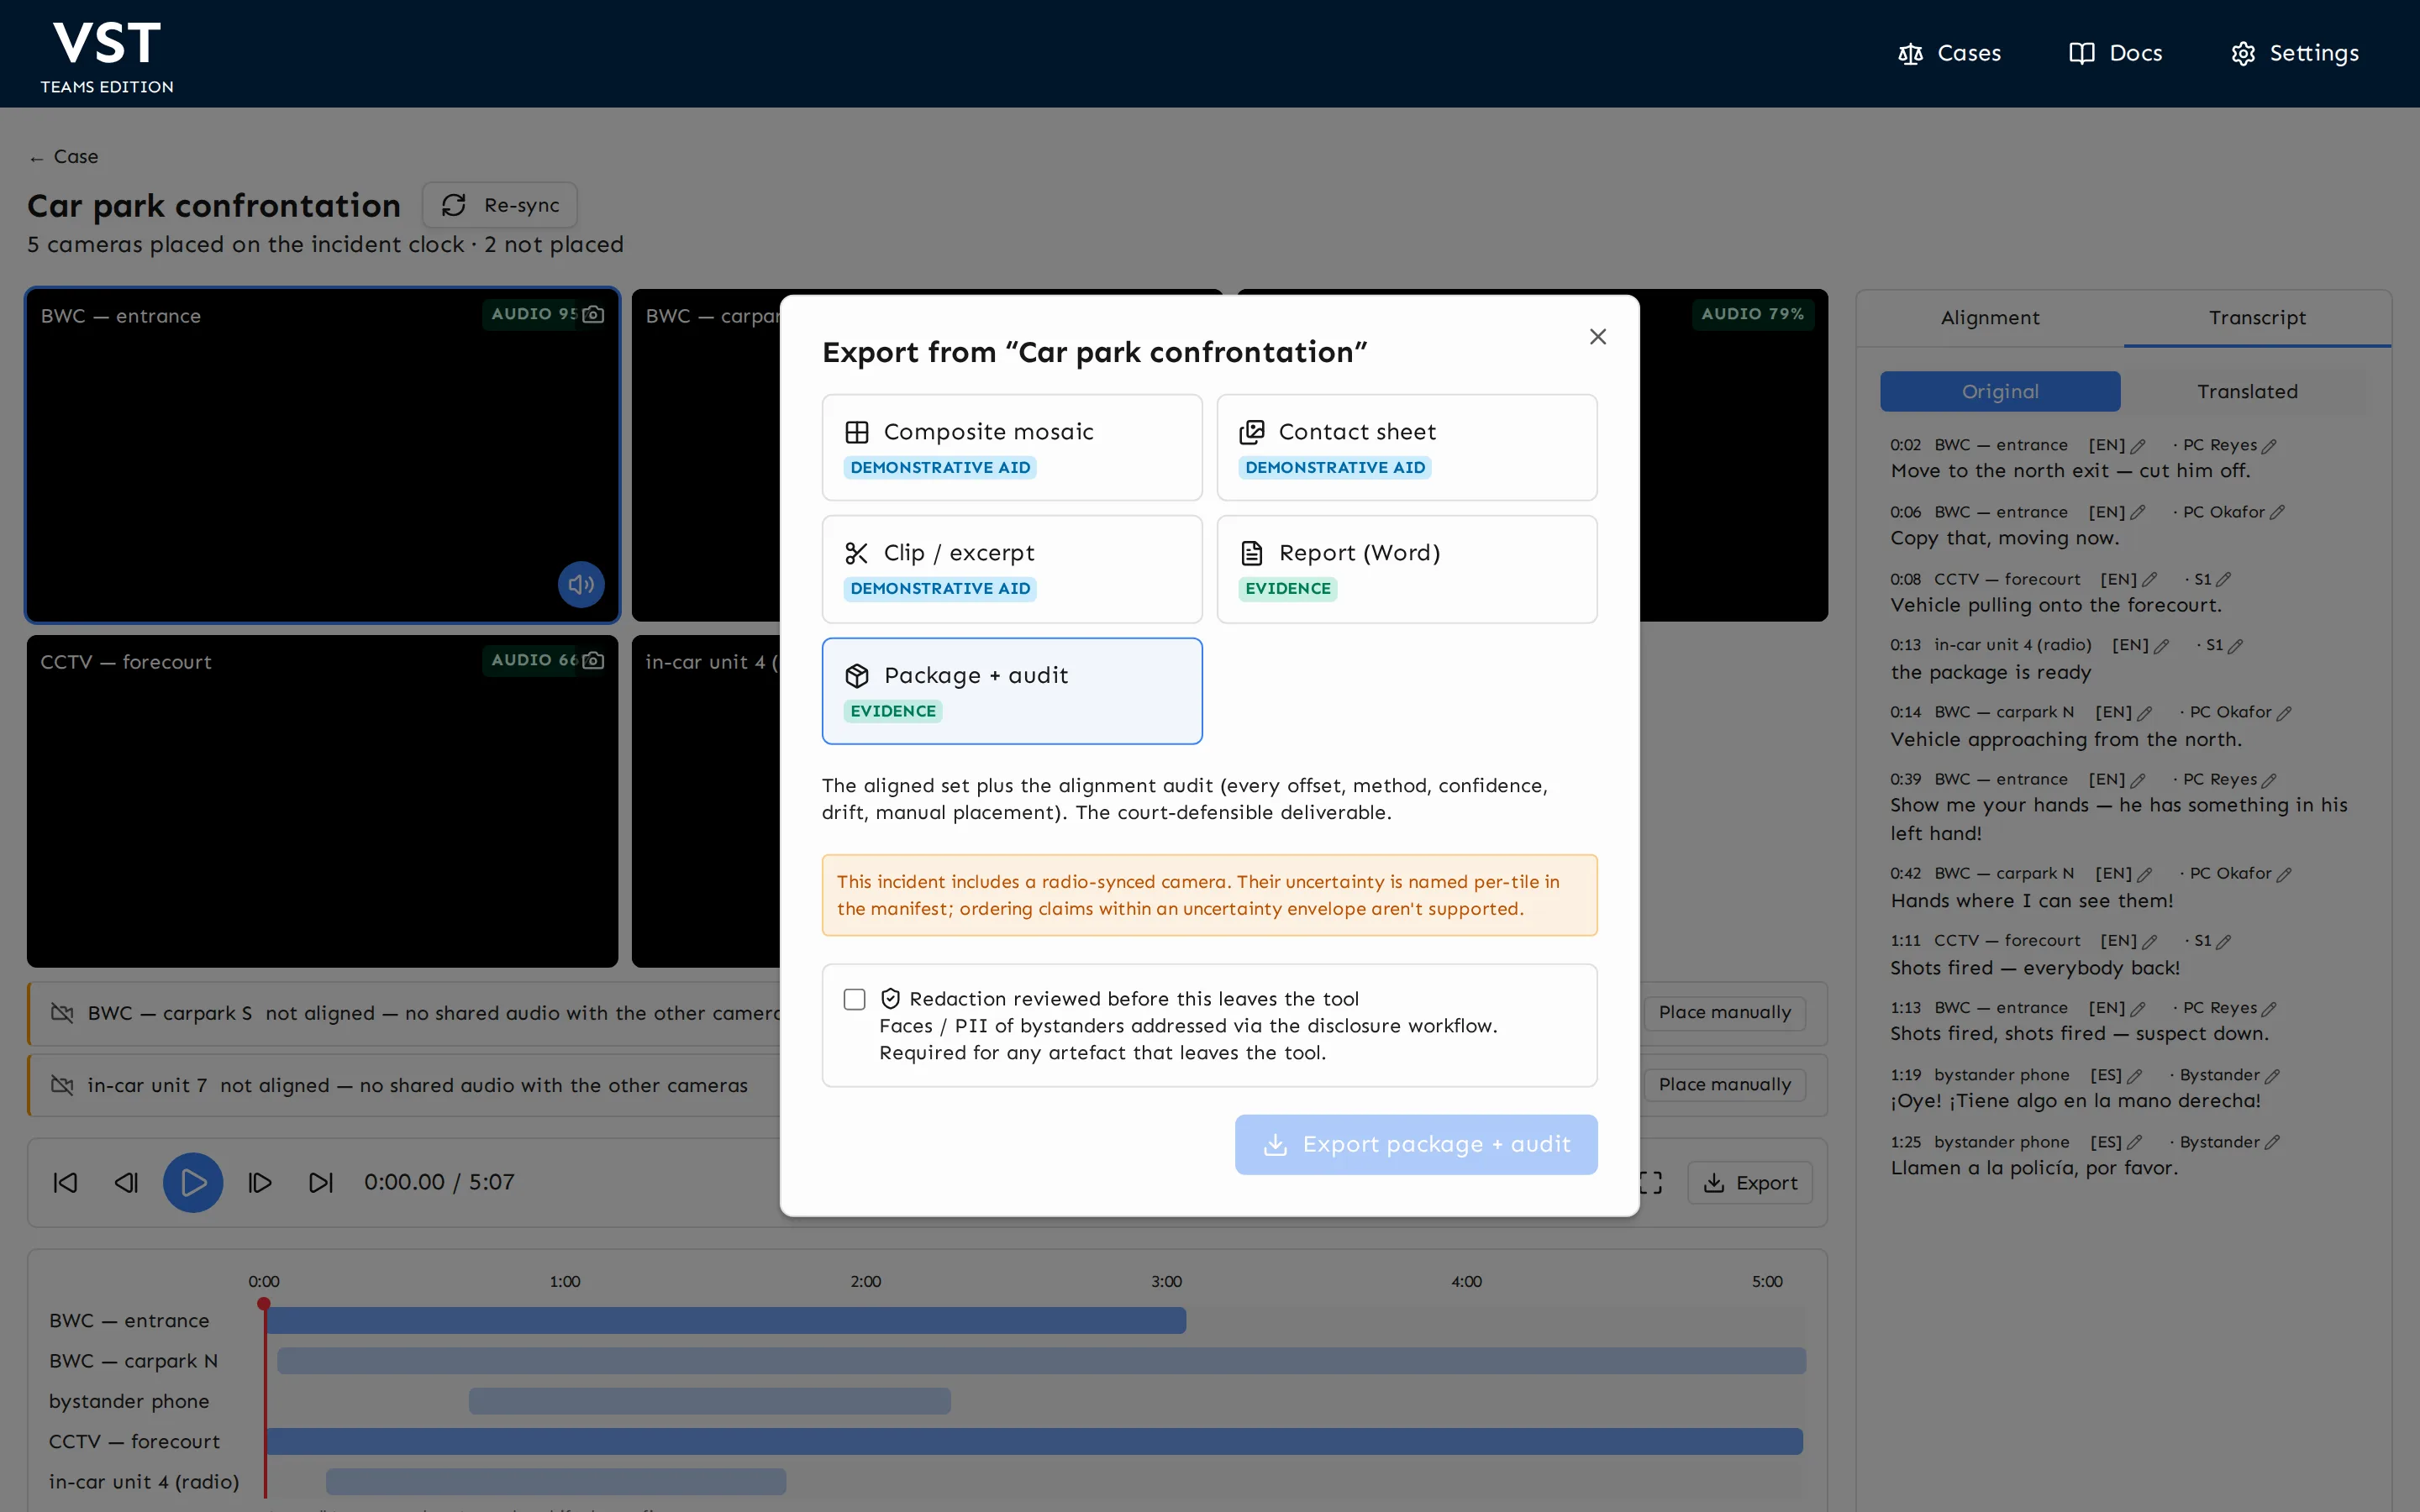Step back one frame

click(126, 1183)
